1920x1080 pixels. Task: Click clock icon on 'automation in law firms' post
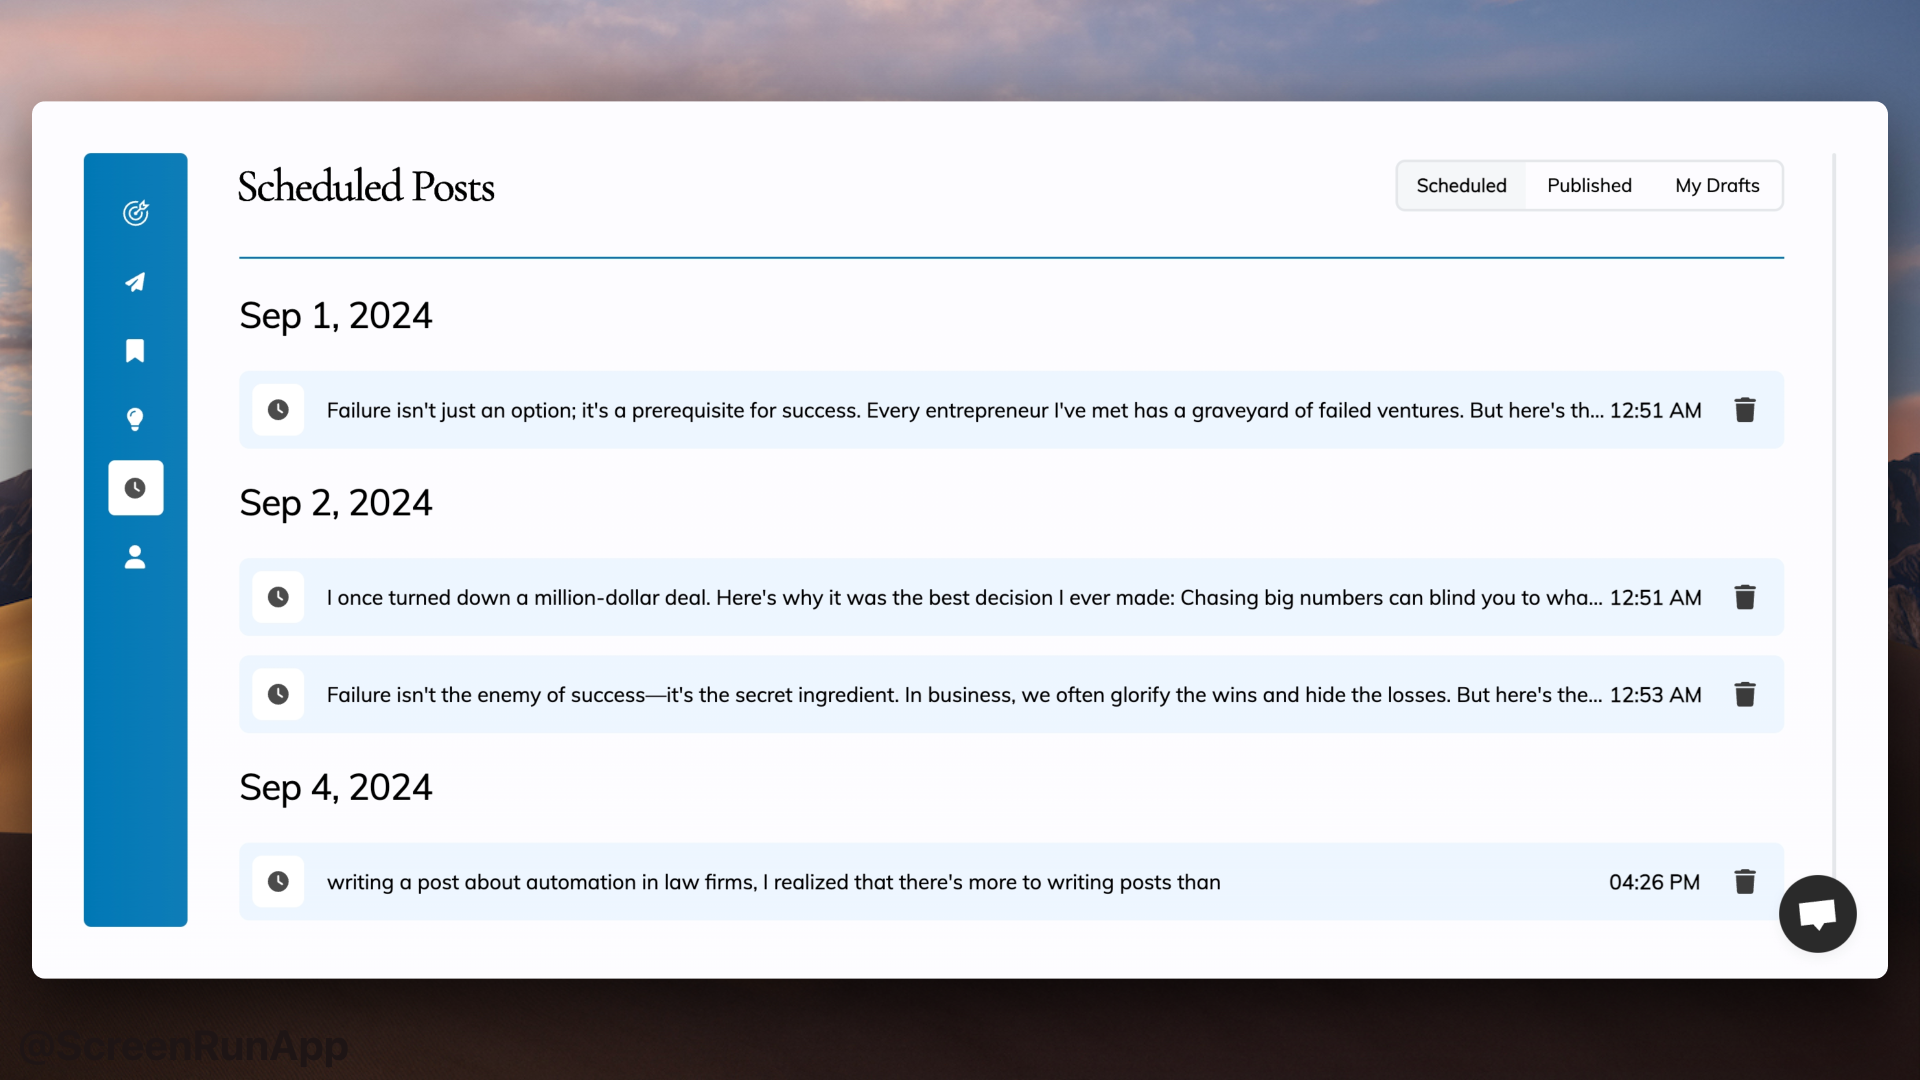click(278, 882)
